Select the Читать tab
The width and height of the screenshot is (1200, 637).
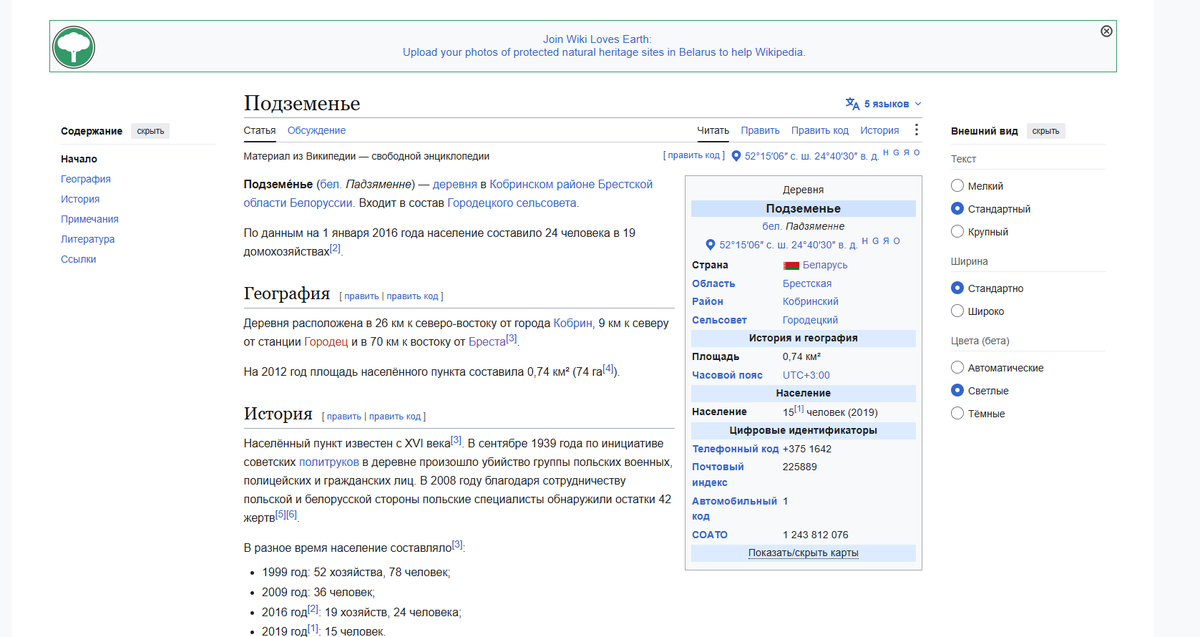713,130
